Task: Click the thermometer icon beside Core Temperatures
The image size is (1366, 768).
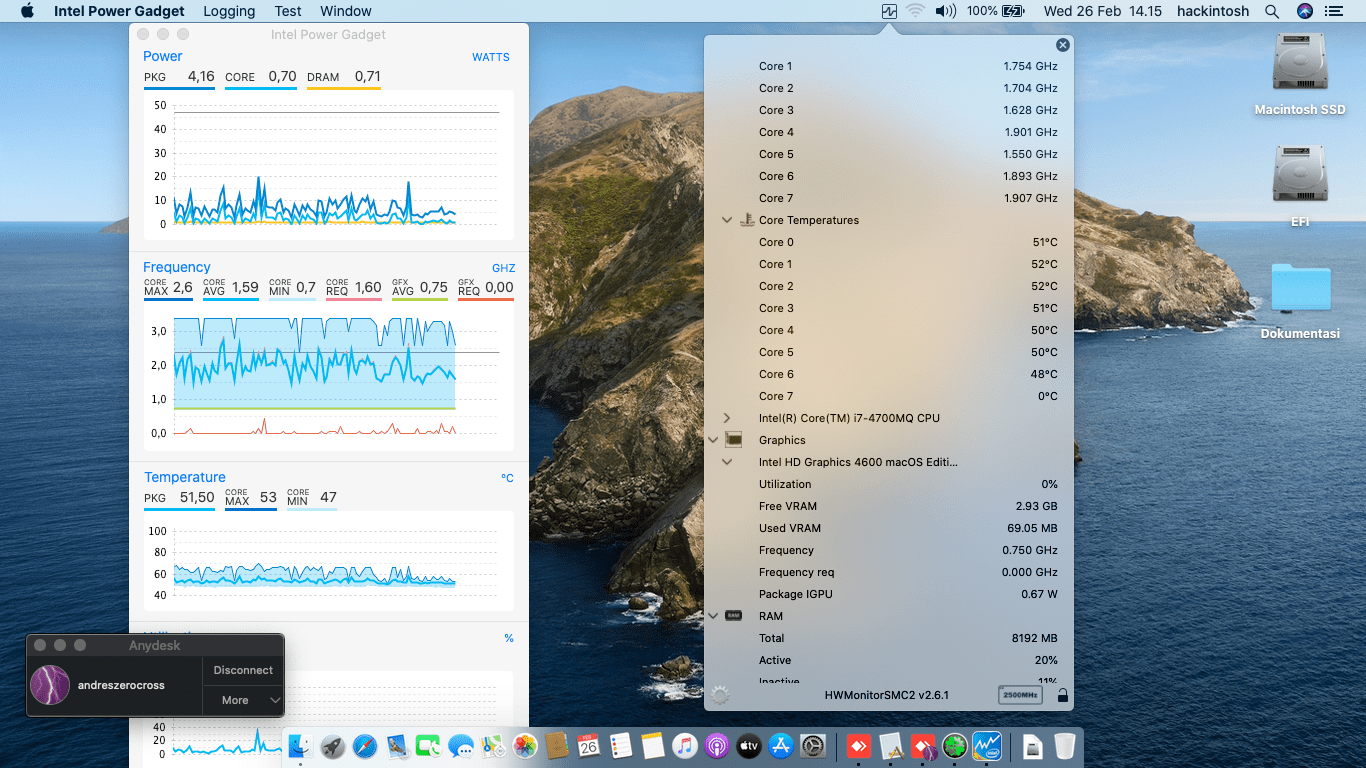Action: [x=747, y=220]
